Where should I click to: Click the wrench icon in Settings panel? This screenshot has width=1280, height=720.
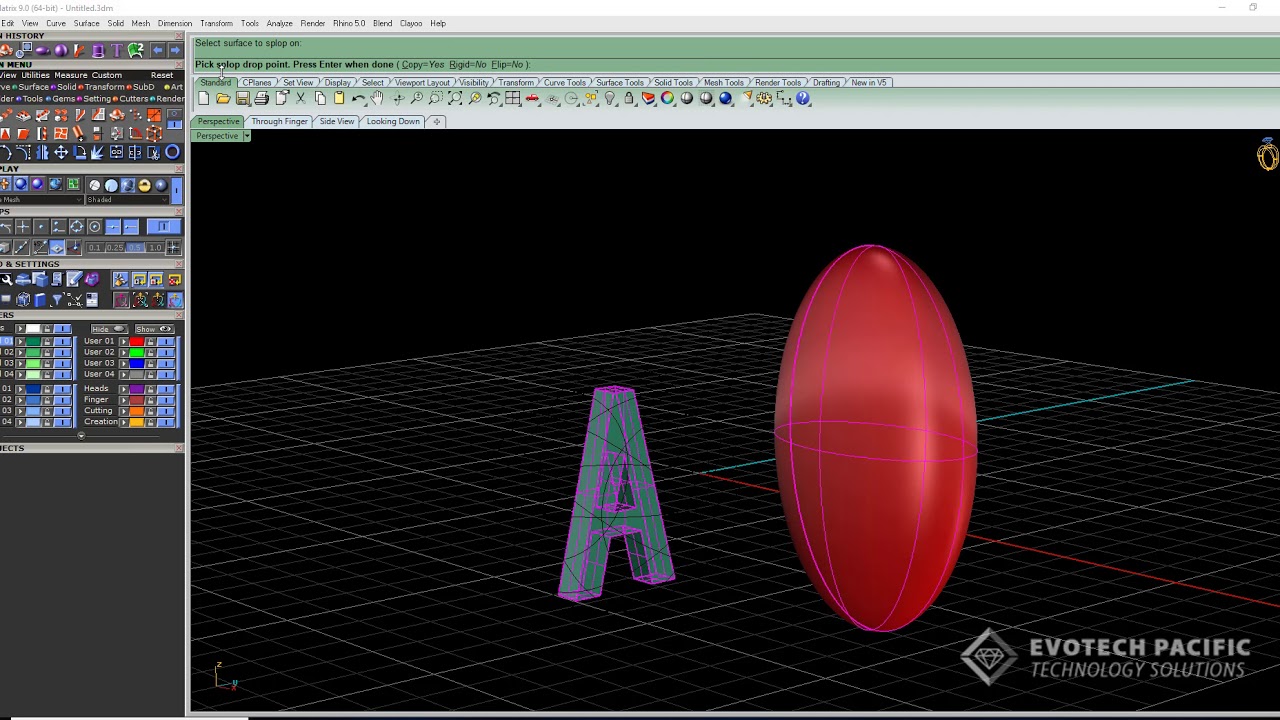coord(6,280)
